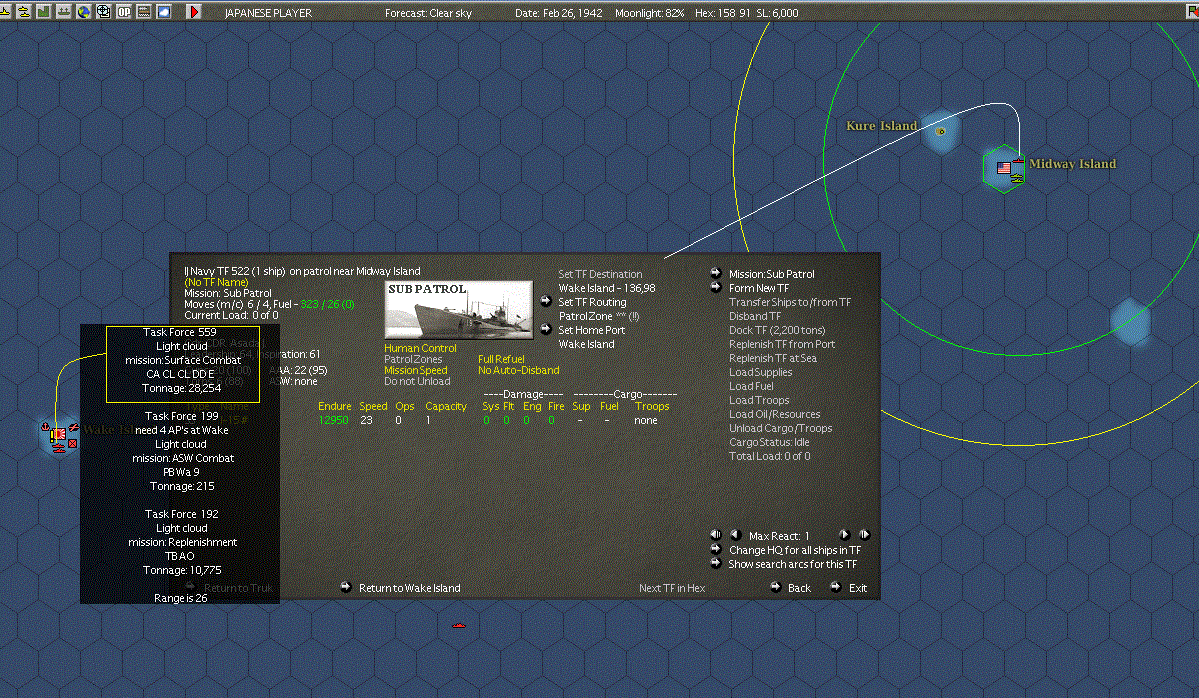Open the globe map toolbar icon
This screenshot has height=698, width=1199.
point(83,11)
